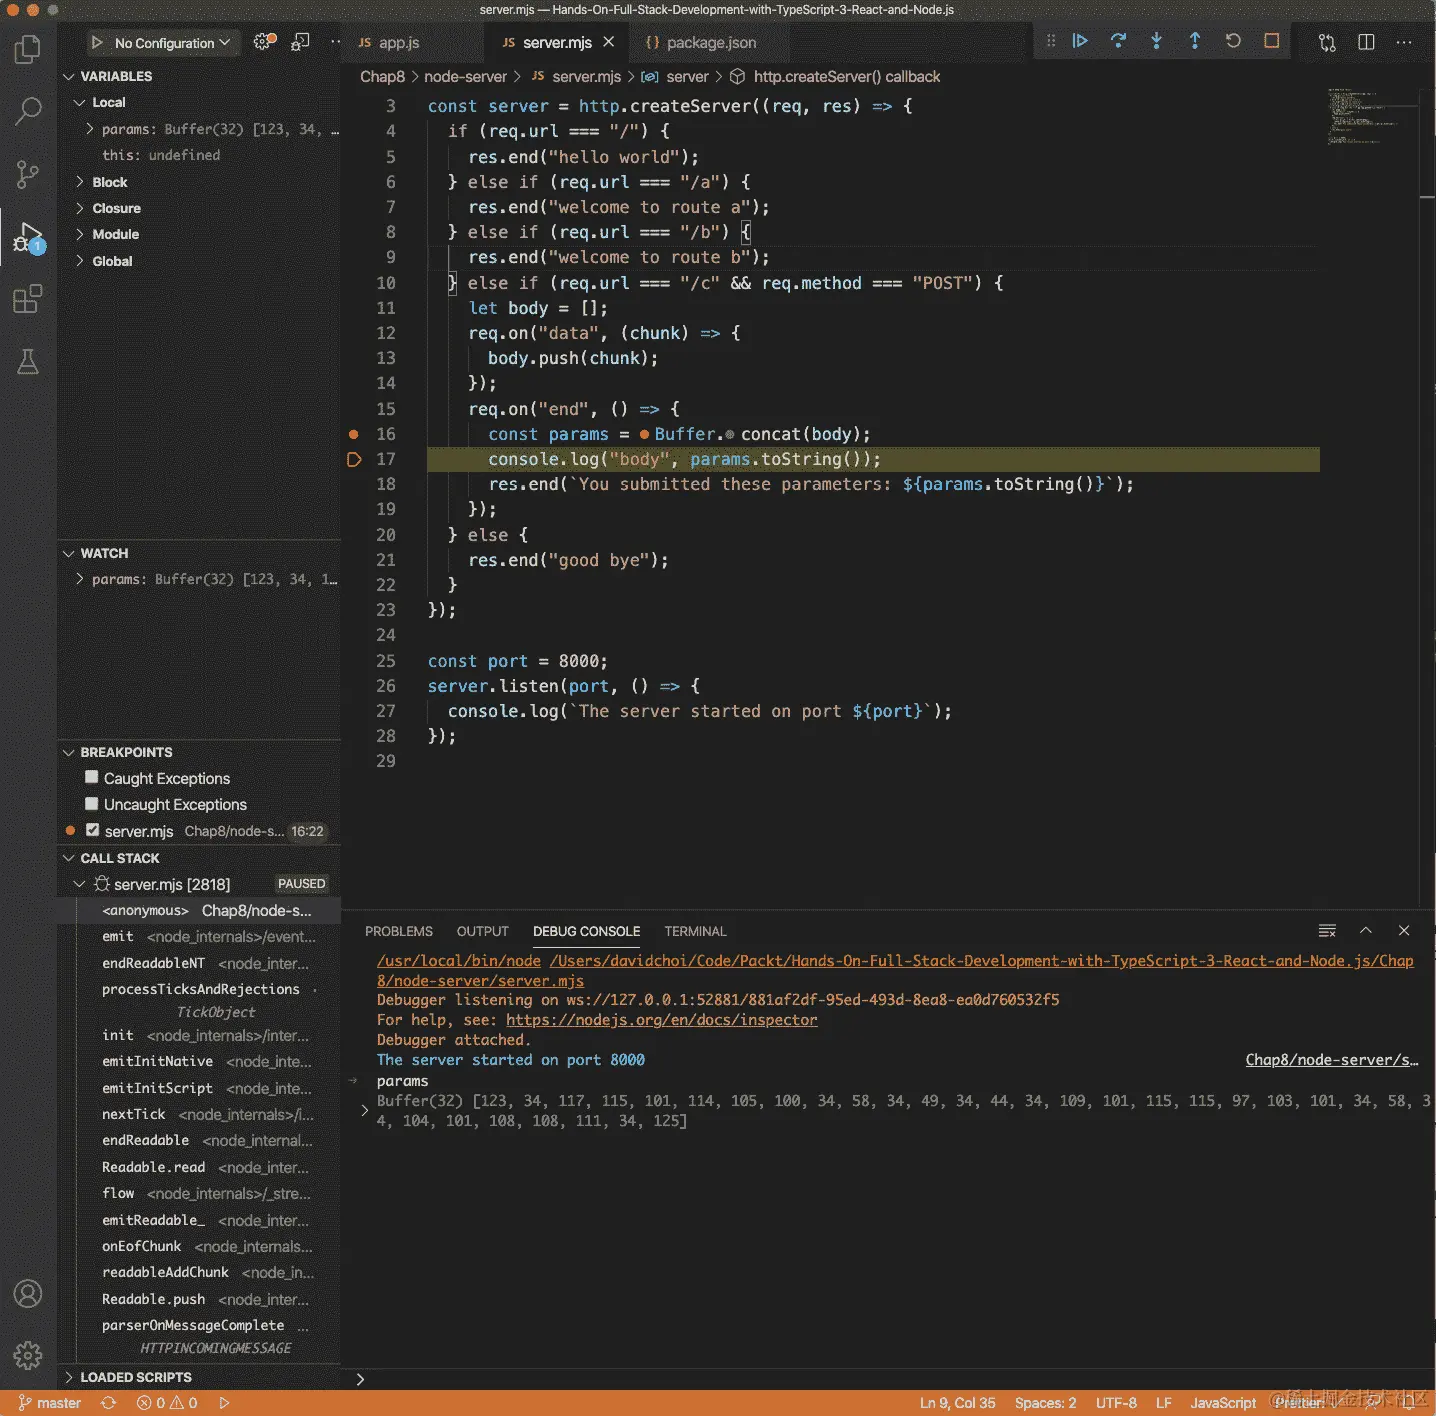Step into in the debug toolbar
Screen dimensions: 1436x1416
tap(1156, 41)
